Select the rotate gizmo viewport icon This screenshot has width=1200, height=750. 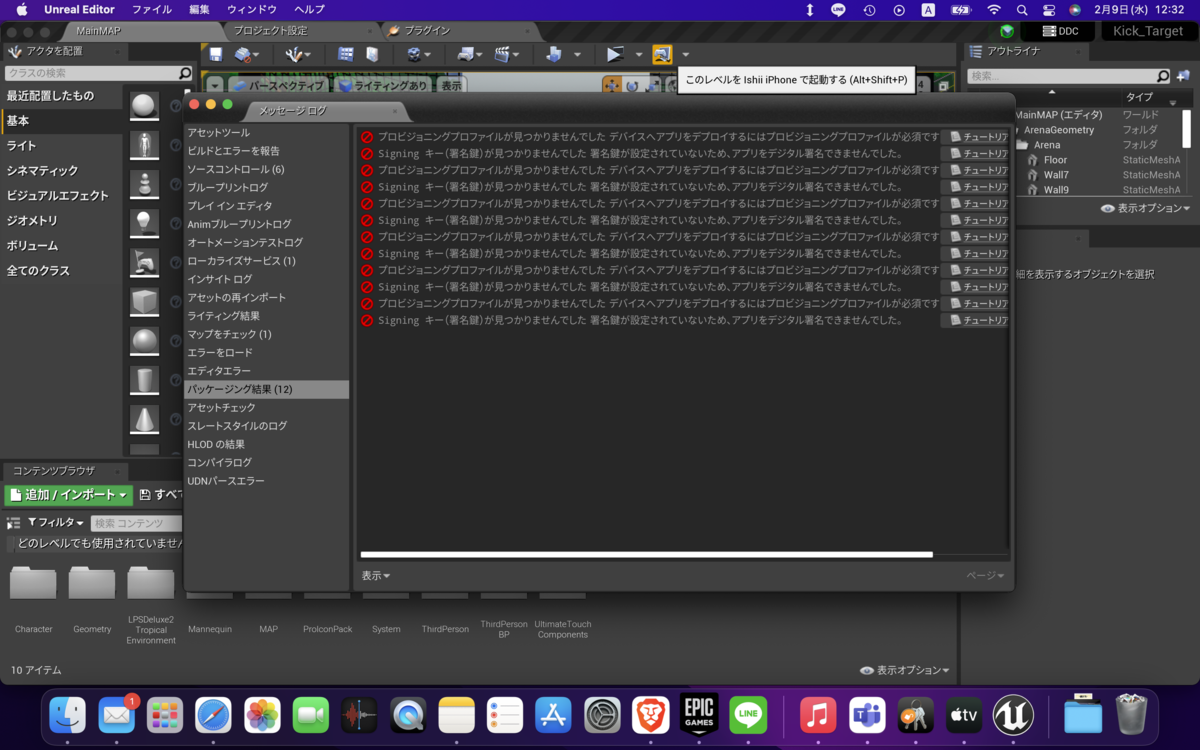click(x=632, y=86)
